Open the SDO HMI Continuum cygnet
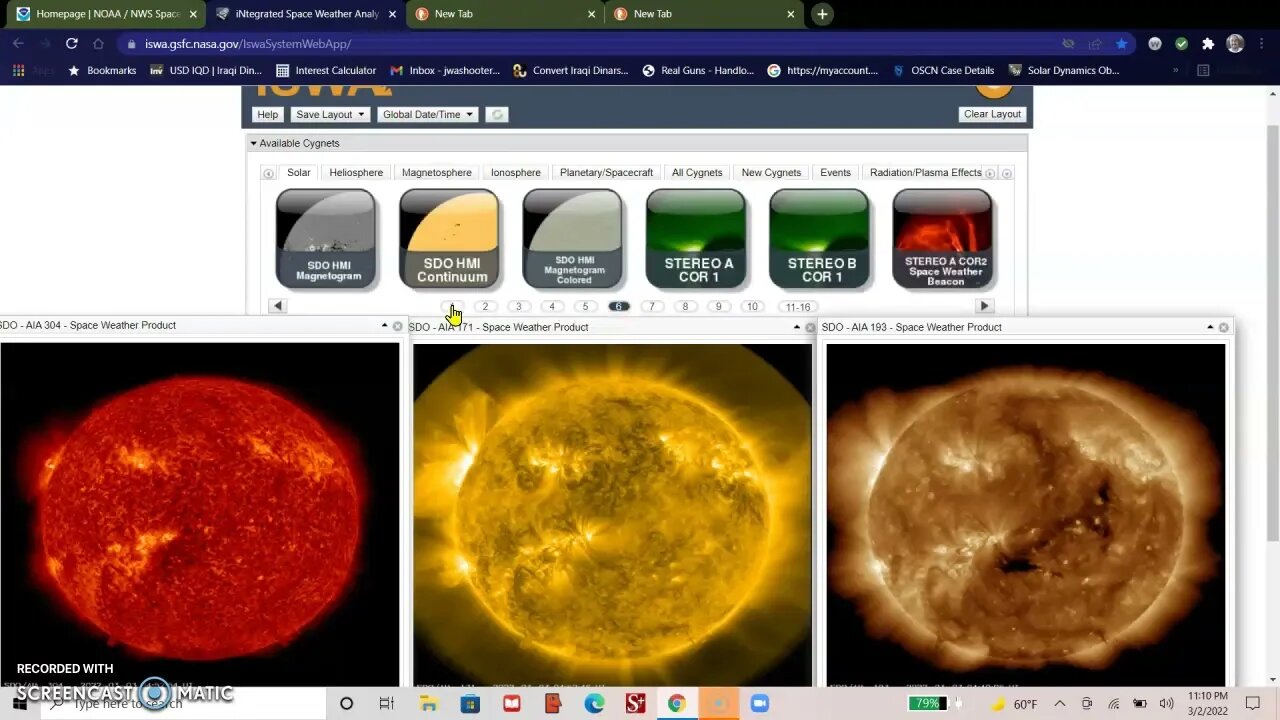The image size is (1280, 720). tap(449, 239)
